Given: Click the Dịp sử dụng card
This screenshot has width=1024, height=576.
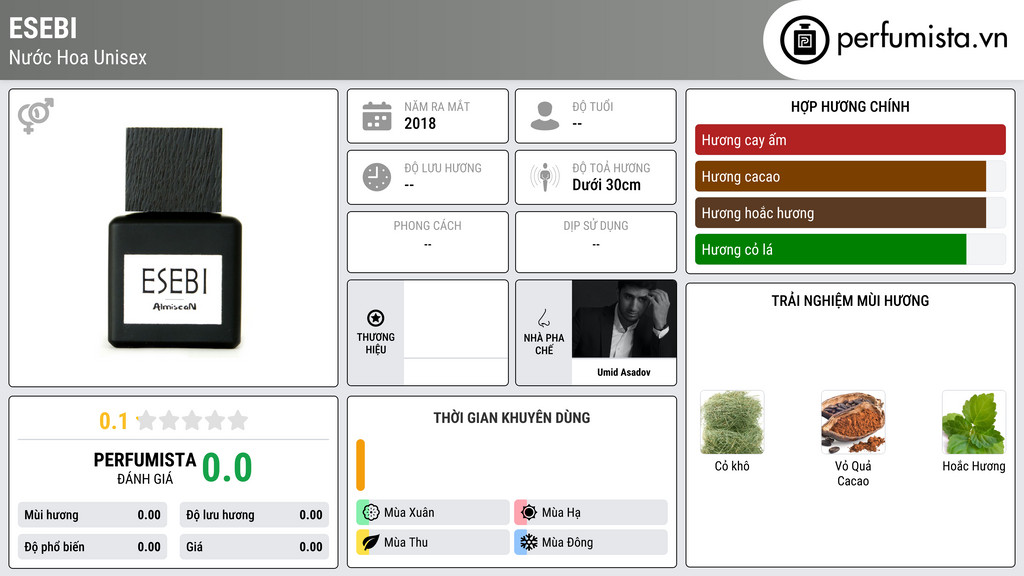Looking at the screenshot, I should (596, 242).
